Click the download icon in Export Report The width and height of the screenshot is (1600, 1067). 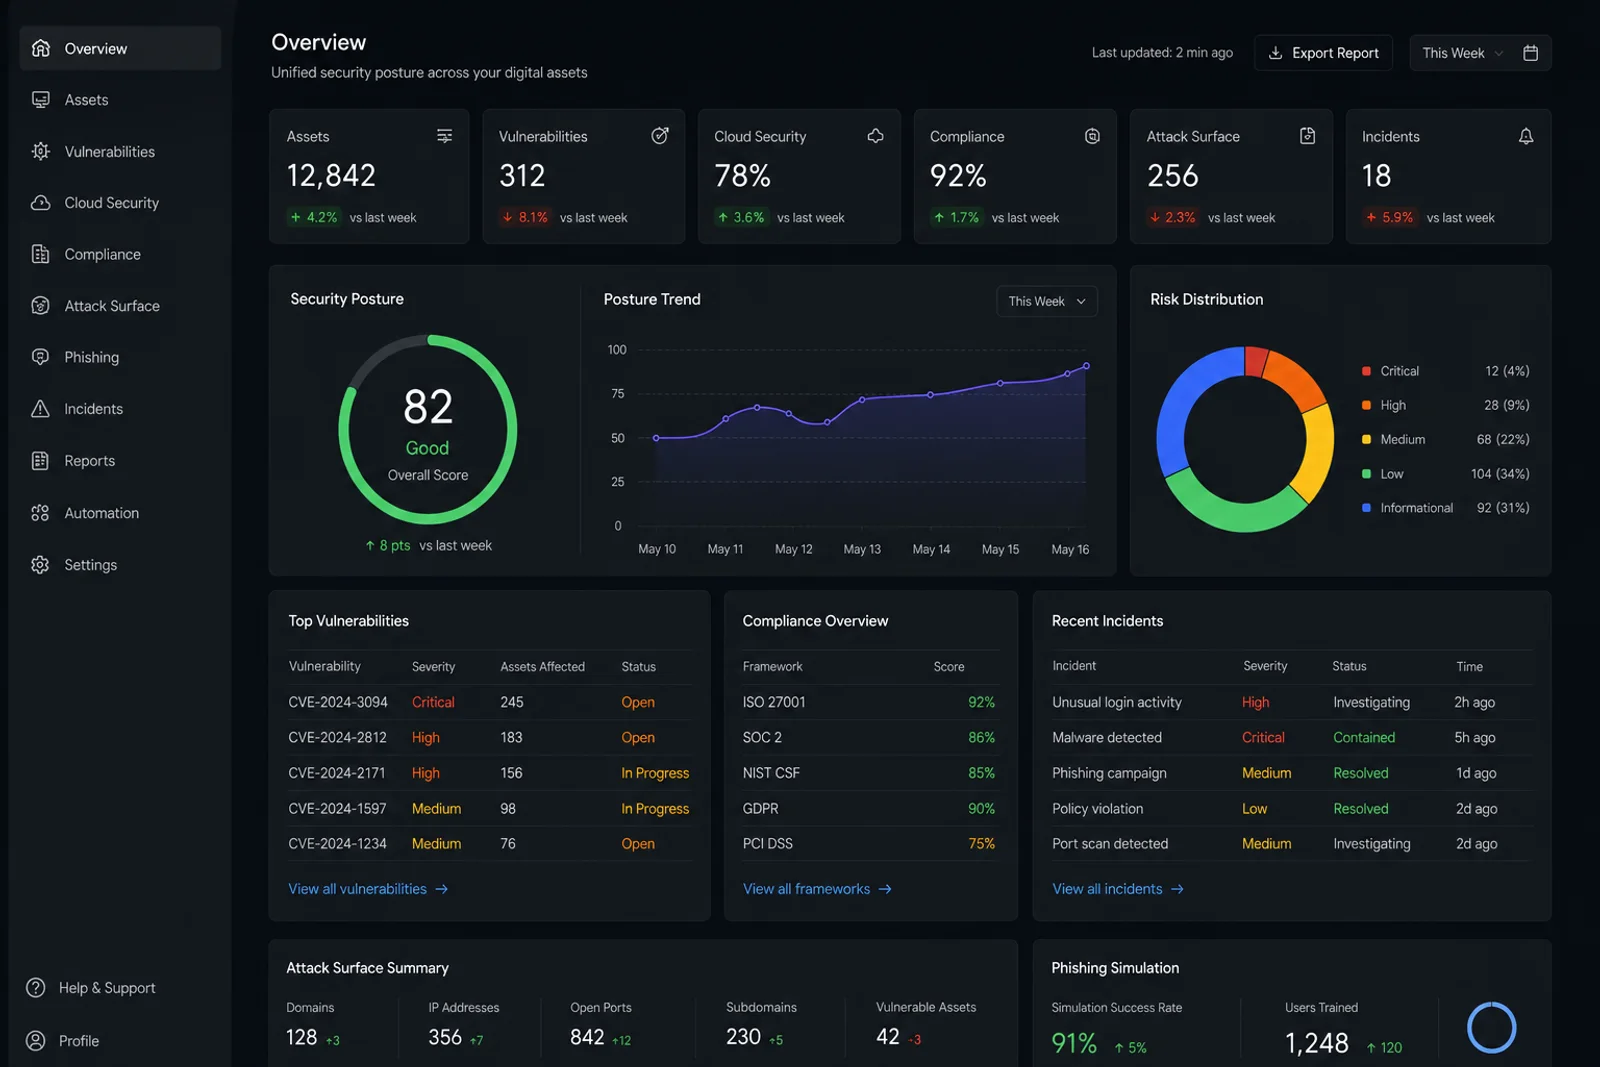(1276, 53)
